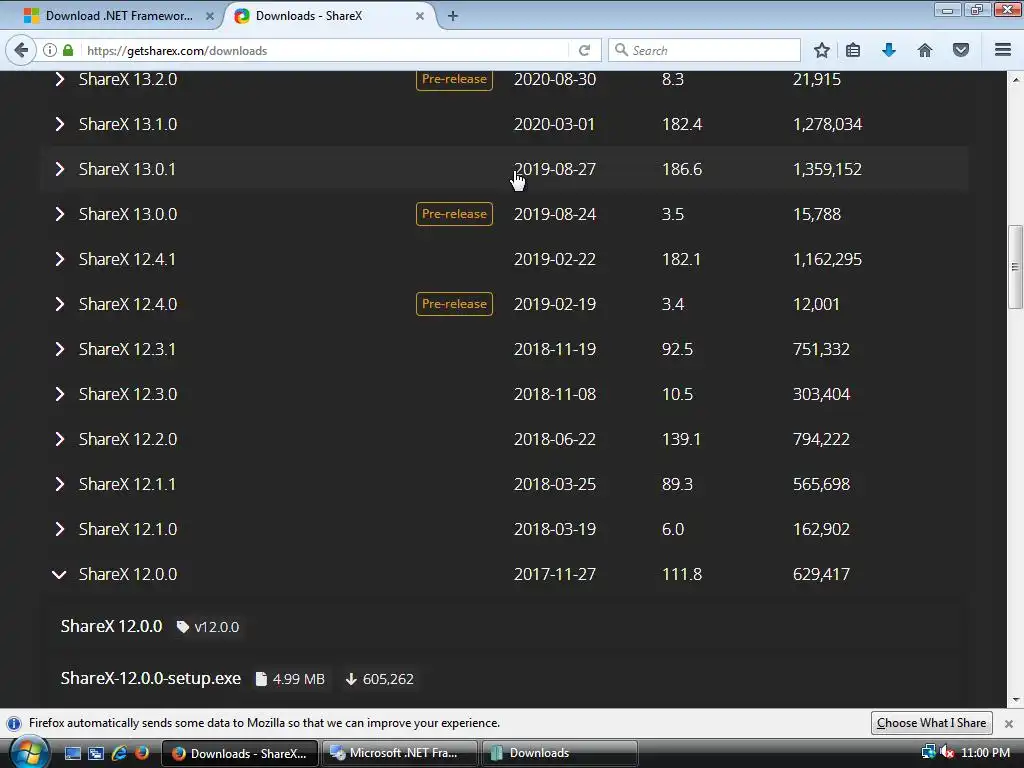The height and width of the screenshot is (768, 1024).
Task: Close the Downloads - ShareX tab
Action: pos(420,16)
